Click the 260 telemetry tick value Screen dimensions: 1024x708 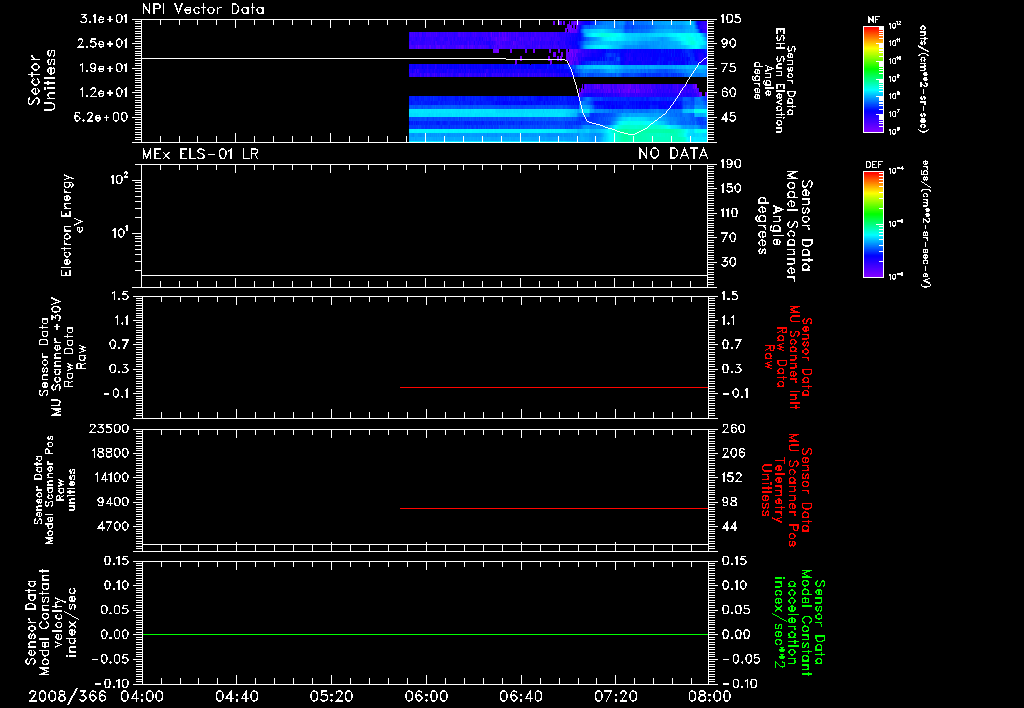[733, 428]
